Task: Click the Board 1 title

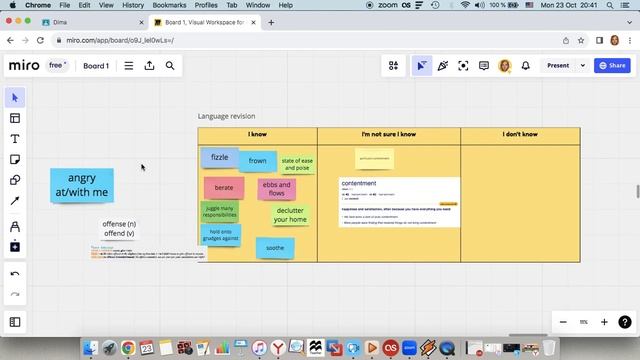Action: [96, 66]
